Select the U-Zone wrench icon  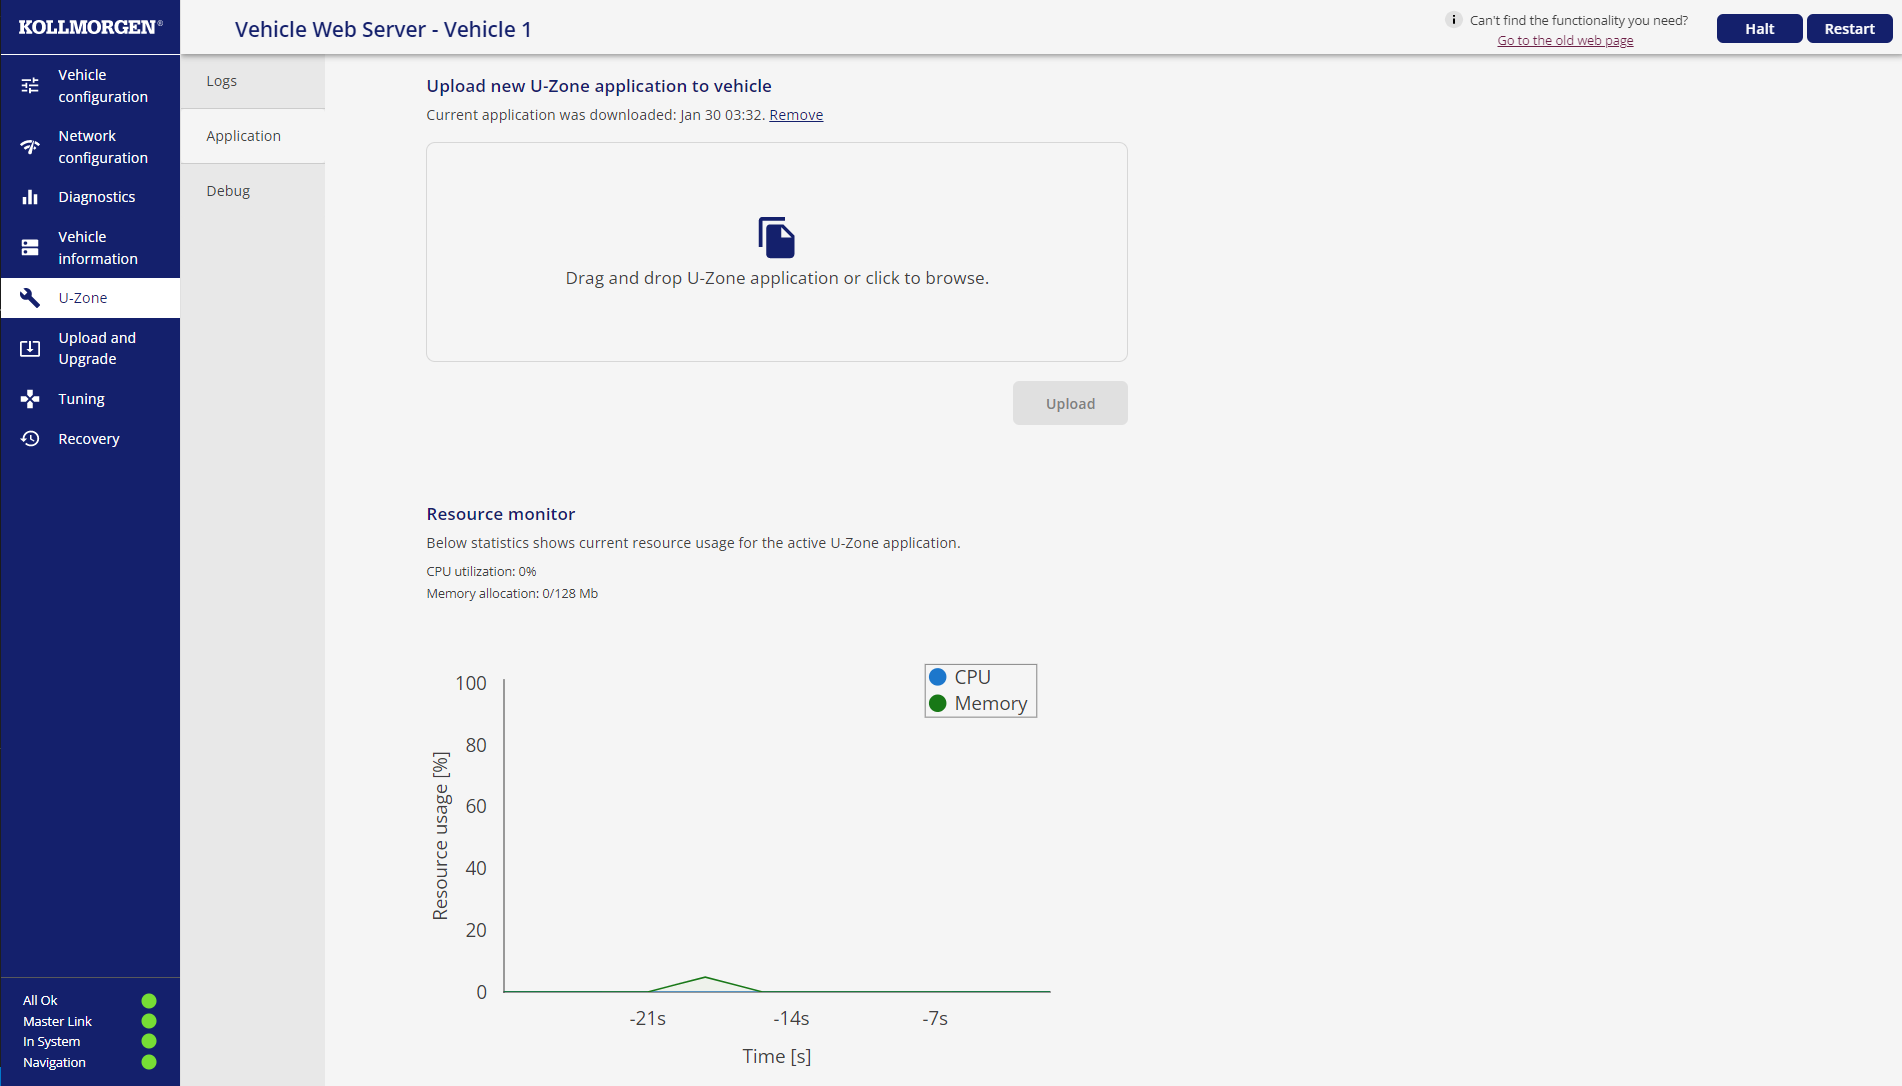(x=29, y=297)
